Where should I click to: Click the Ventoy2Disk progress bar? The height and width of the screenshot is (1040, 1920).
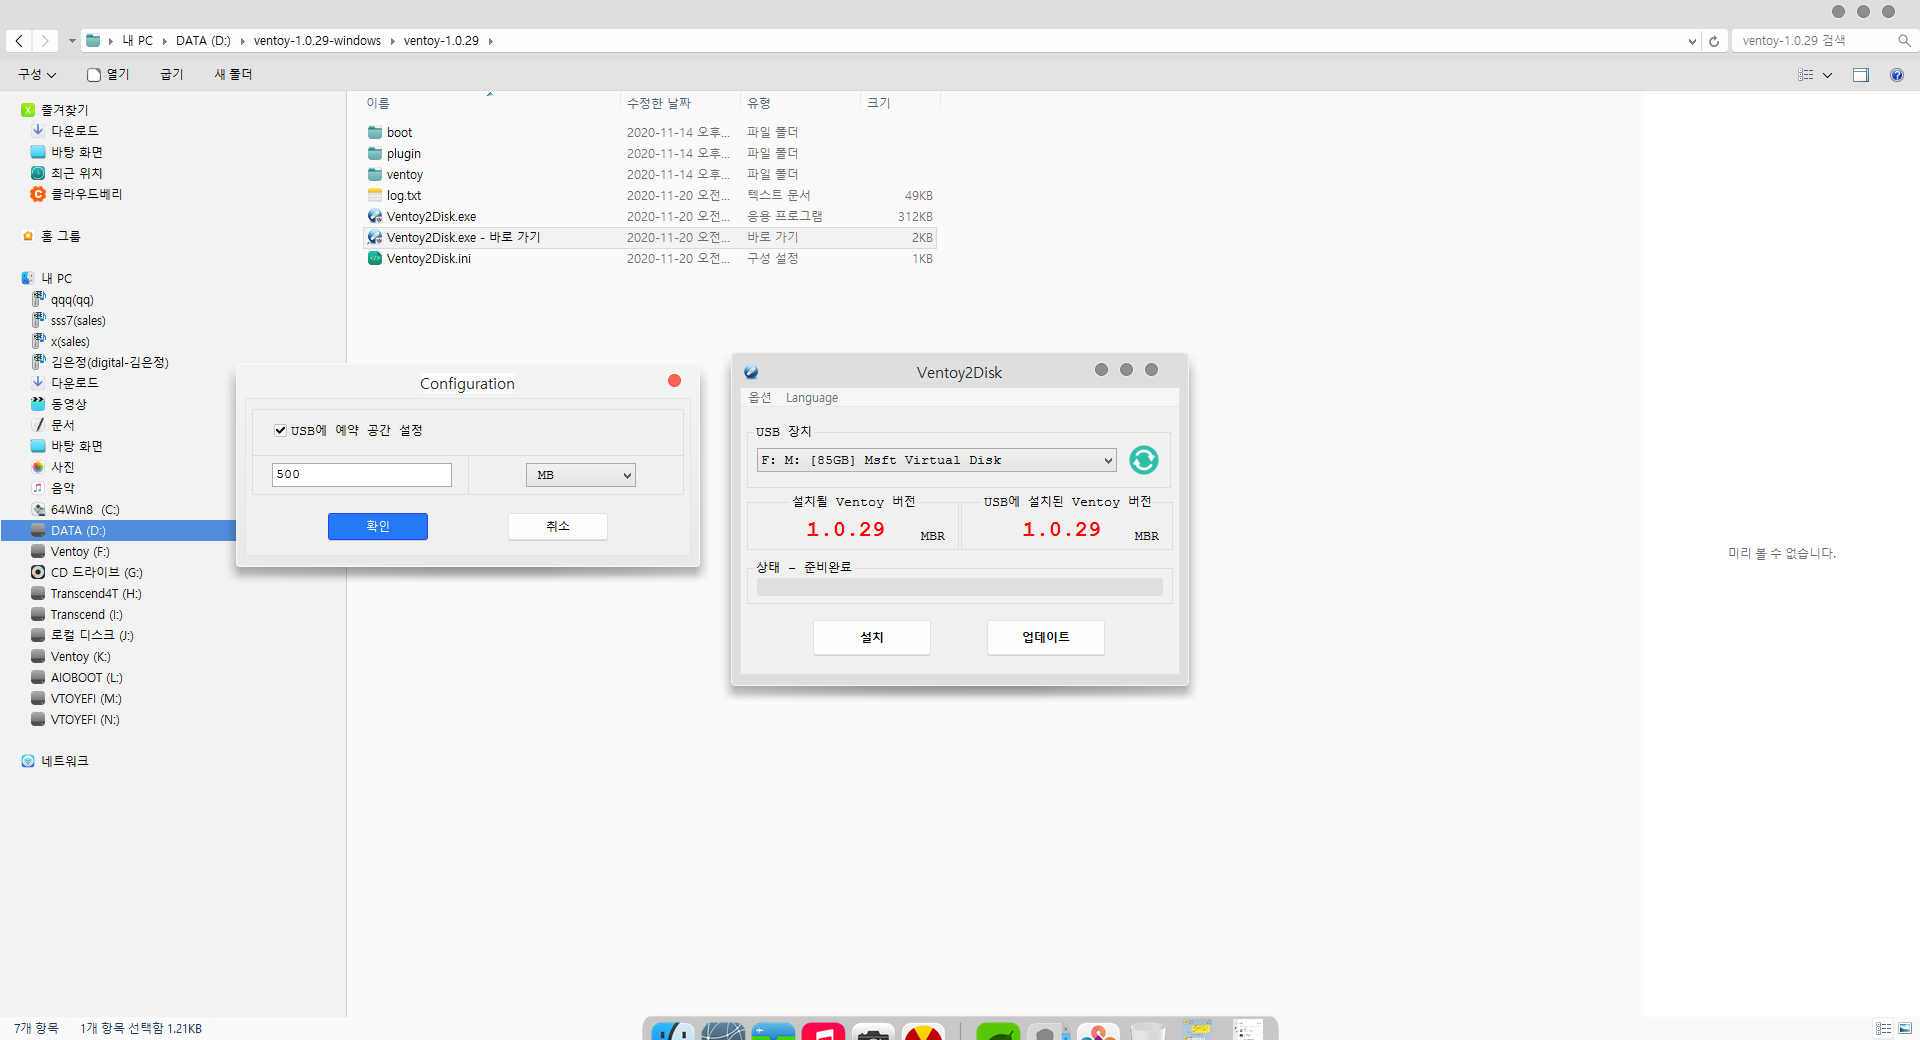click(x=960, y=587)
